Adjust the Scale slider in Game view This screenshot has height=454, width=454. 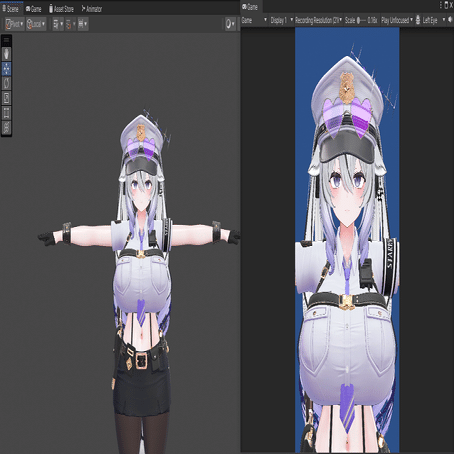(x=361, y=20)
